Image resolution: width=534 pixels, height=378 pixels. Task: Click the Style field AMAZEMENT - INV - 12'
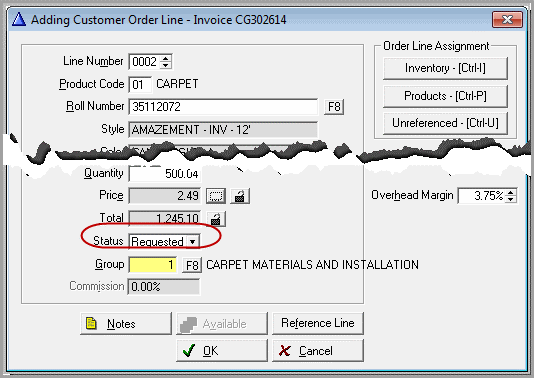pyautogui.click(x=223, y=130)
